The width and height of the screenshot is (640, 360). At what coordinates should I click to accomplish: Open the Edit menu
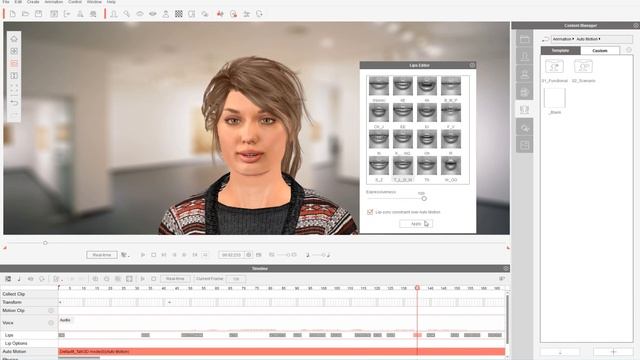tap(18, 2)
